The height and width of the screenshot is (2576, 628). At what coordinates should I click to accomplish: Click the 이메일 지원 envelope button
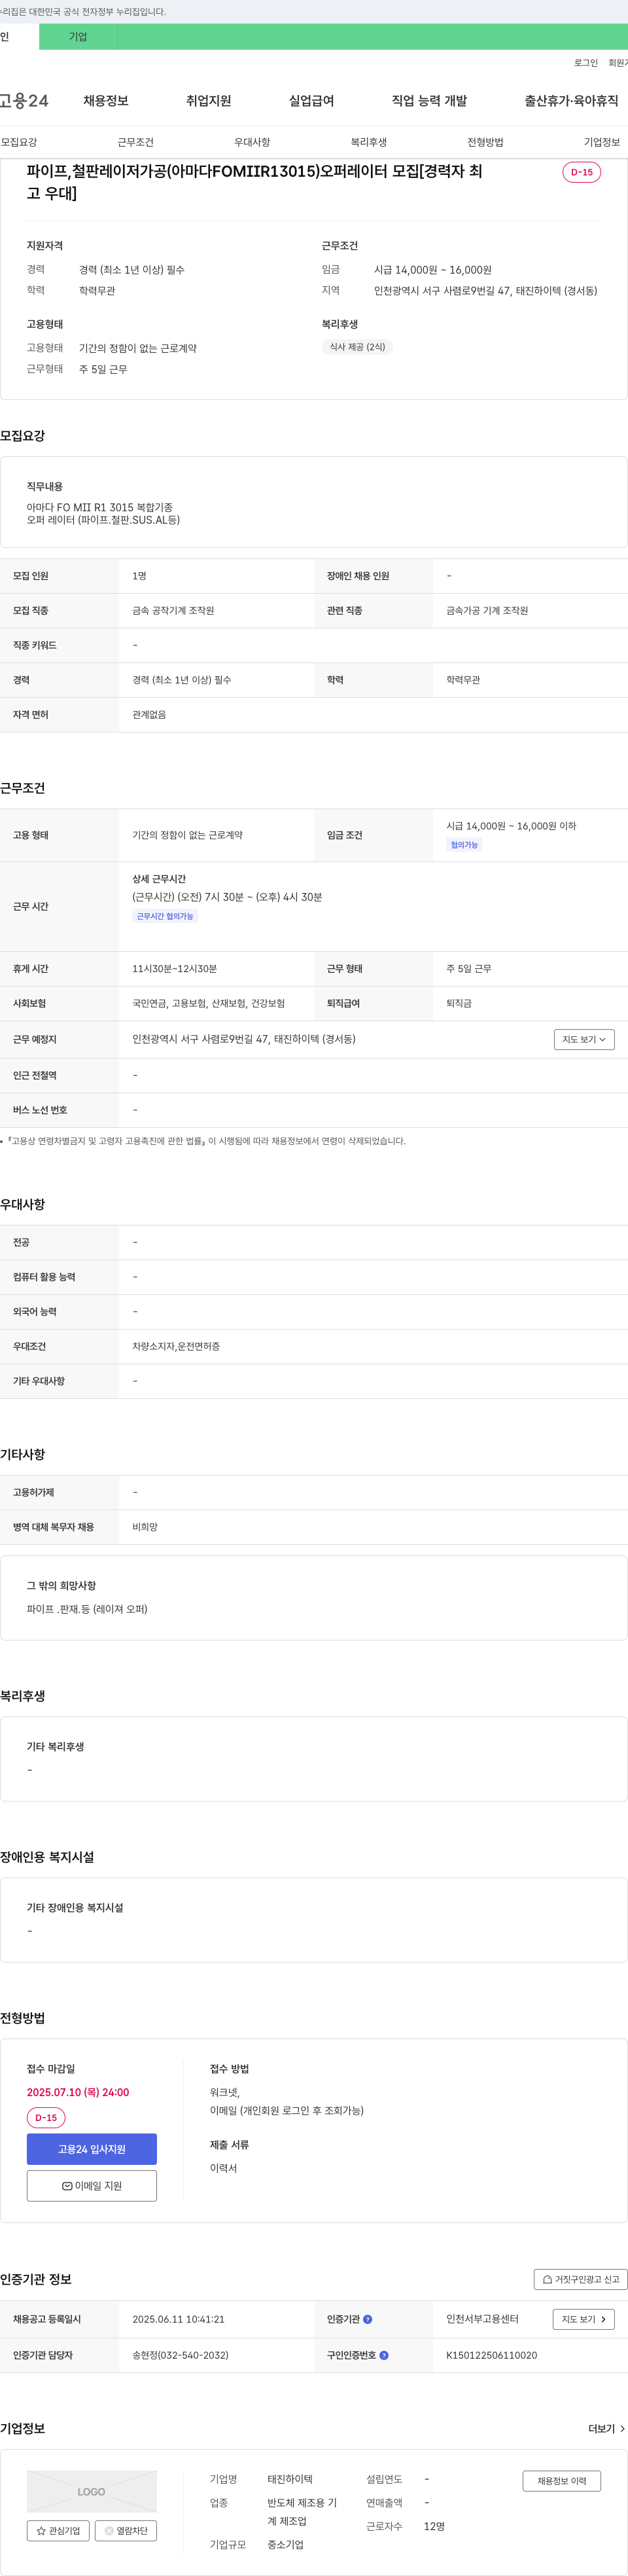[92, 2185]
